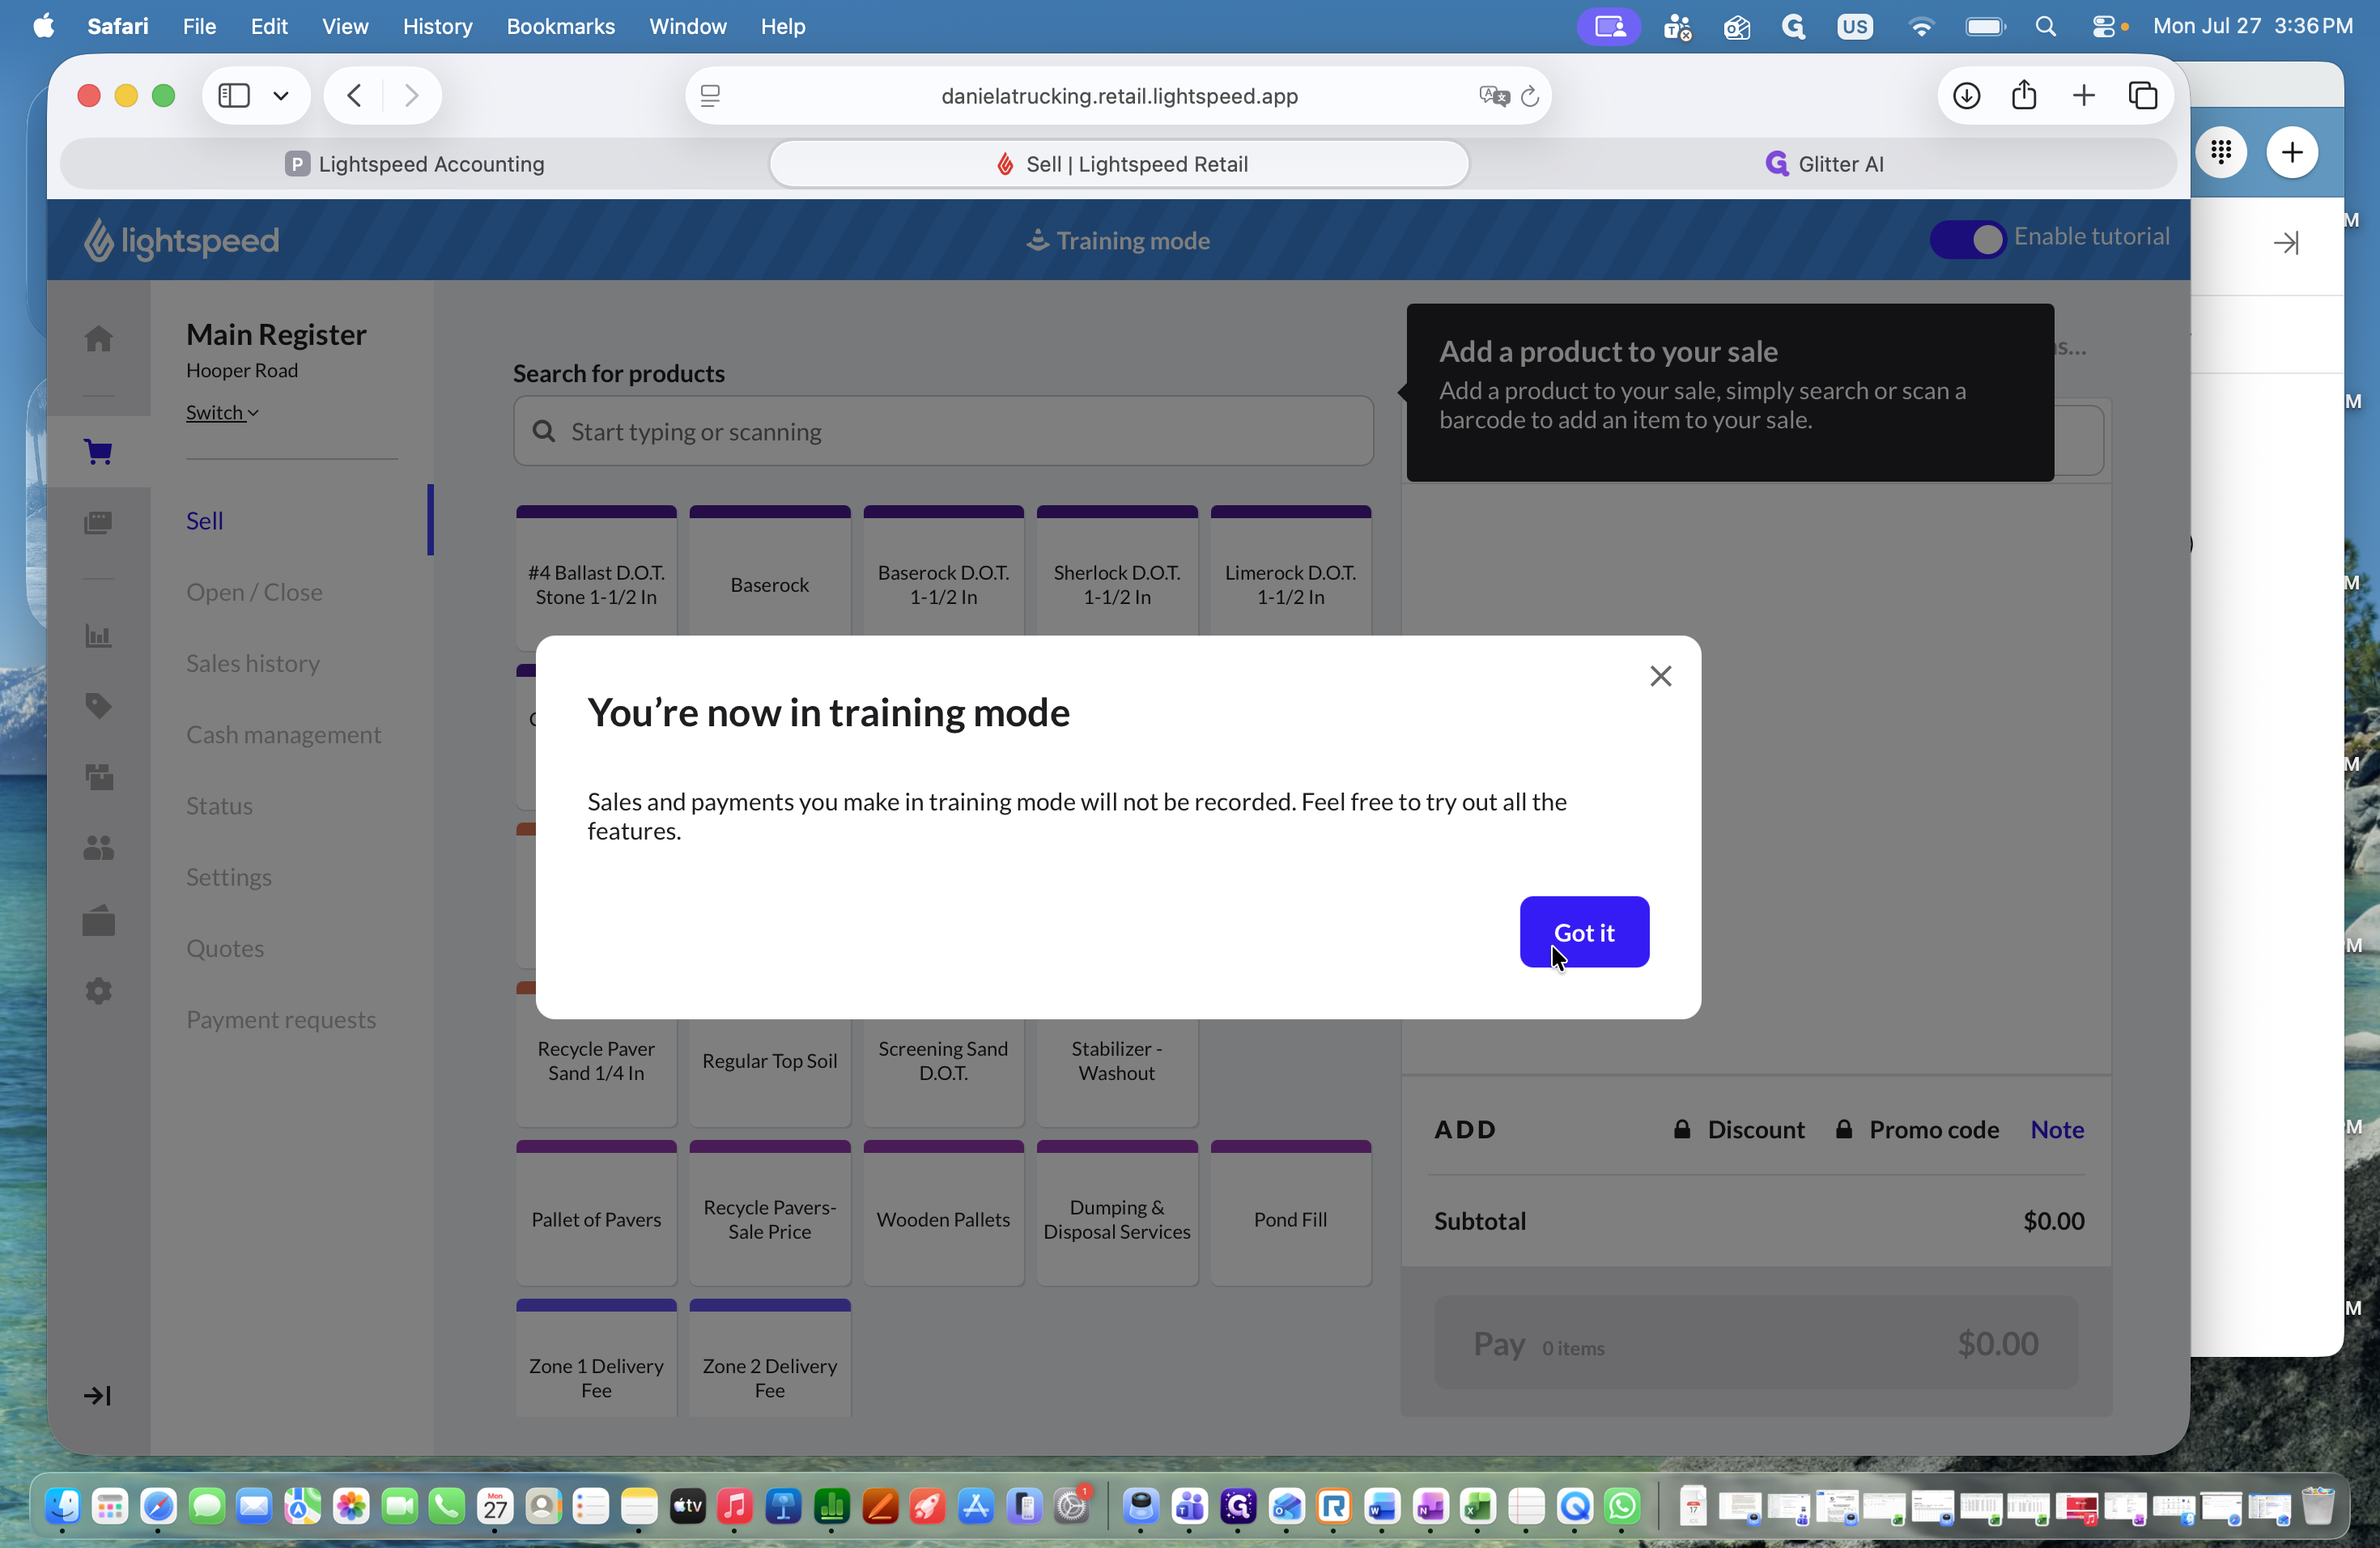Click Safari's Share icon

click(x=2024, y=95)
